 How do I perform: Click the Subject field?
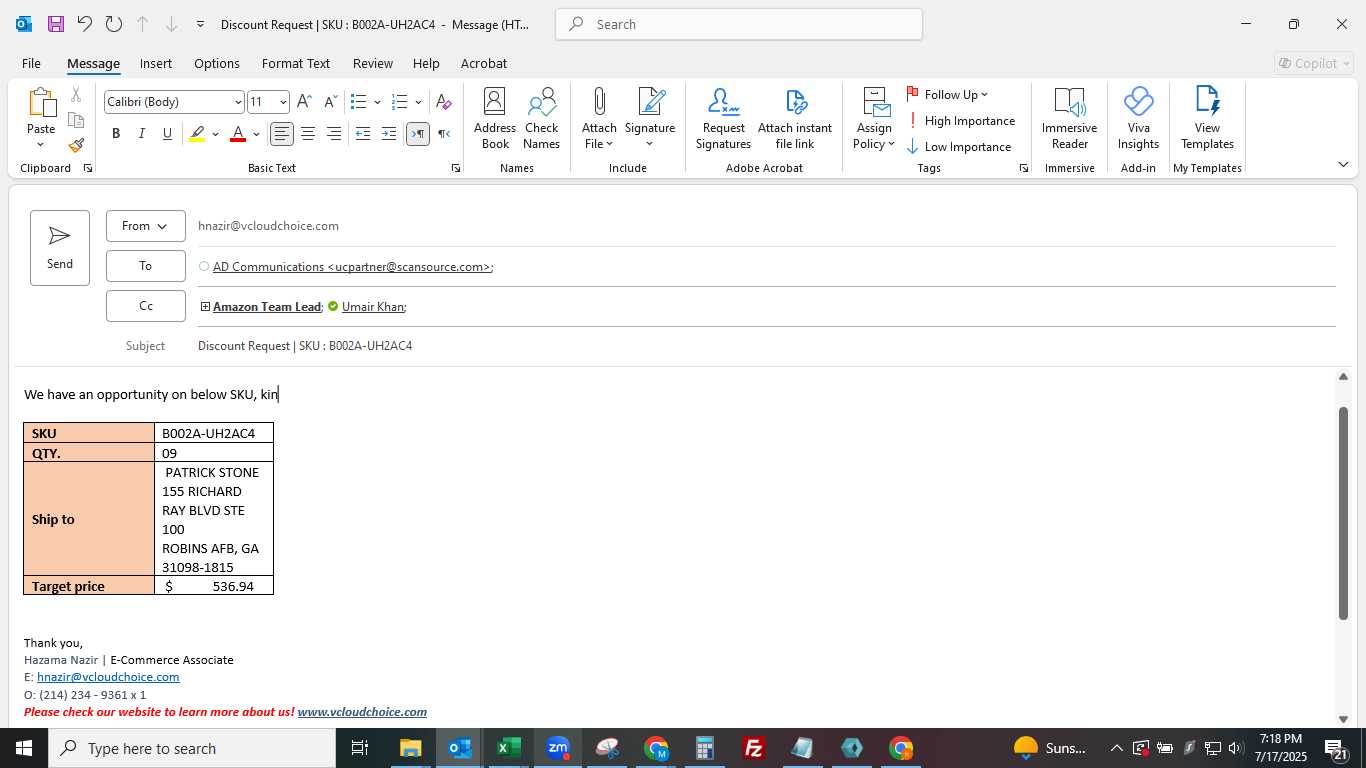tap(766, 346)
